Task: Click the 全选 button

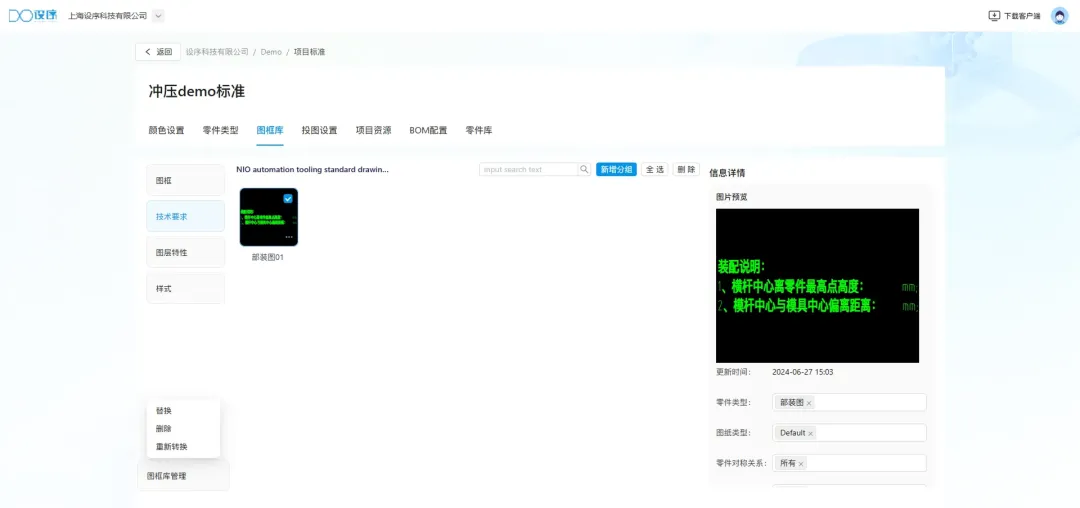Action: click(x=654, y=169)
